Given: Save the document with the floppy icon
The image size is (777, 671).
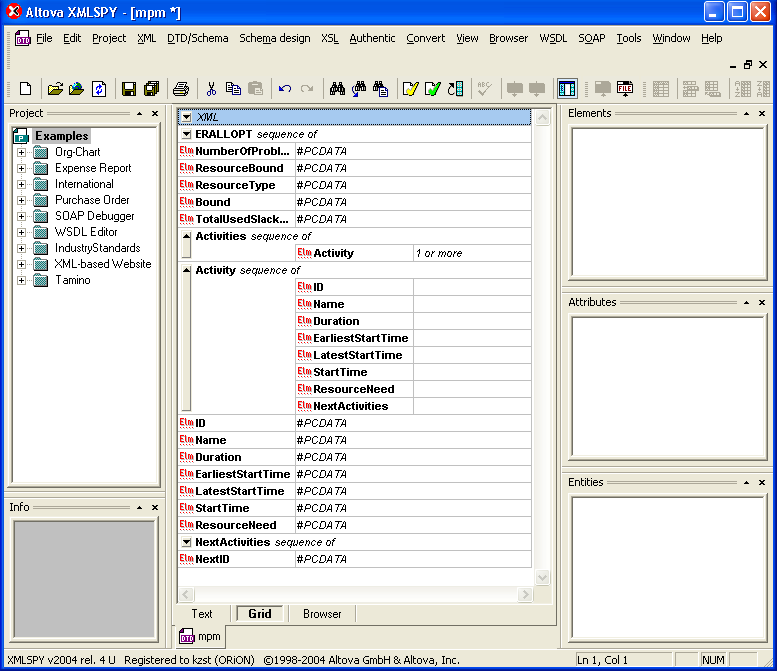Looking at the screenshot, I should (129, 89).
